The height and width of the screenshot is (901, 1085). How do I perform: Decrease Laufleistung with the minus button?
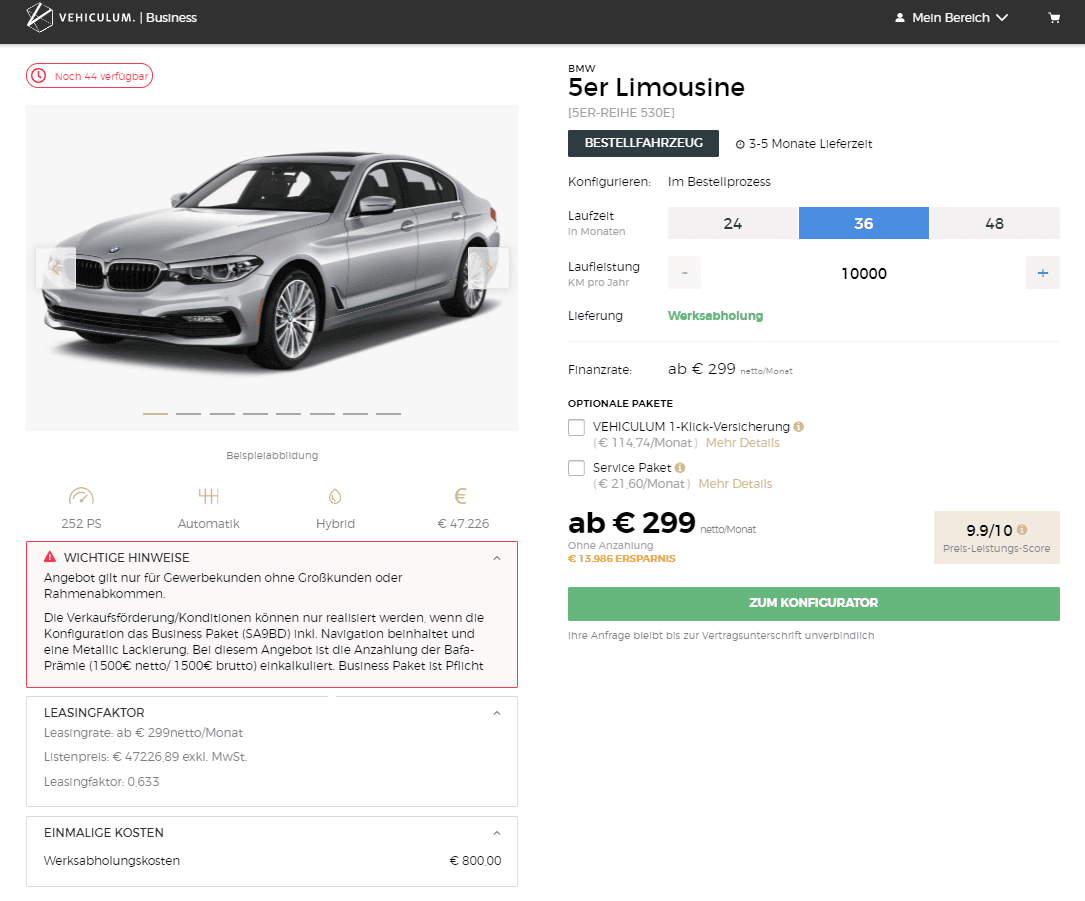pos(684,273)
